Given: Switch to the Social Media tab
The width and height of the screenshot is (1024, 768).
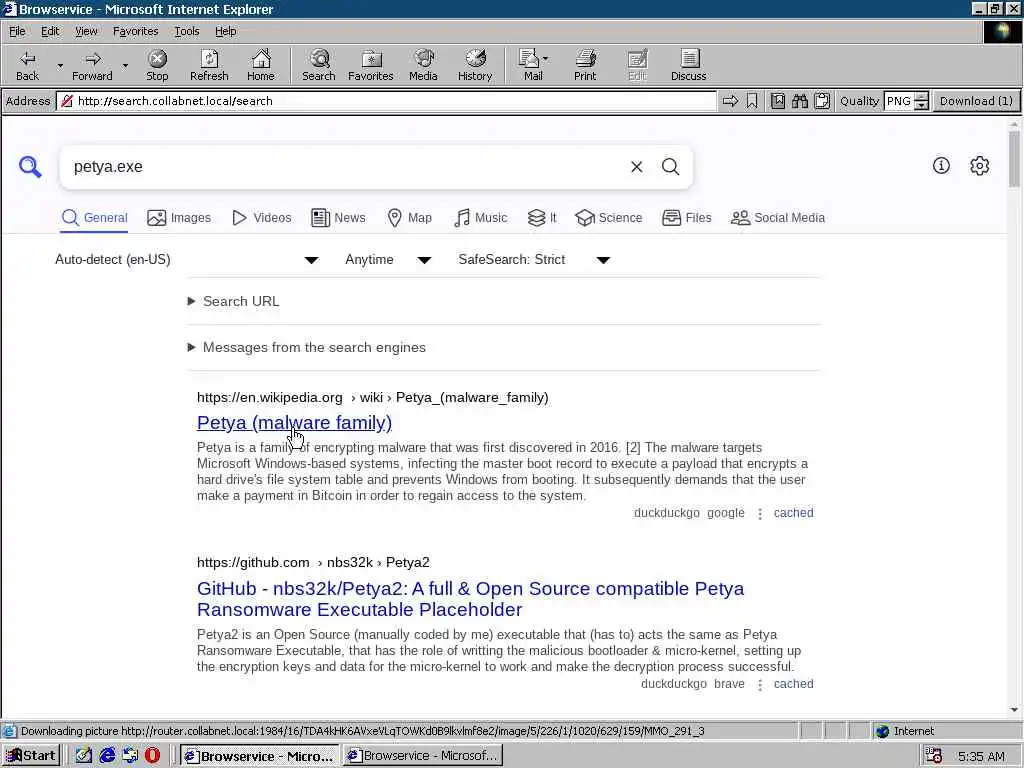Looking at the screenshot, I should coord(778,218).
